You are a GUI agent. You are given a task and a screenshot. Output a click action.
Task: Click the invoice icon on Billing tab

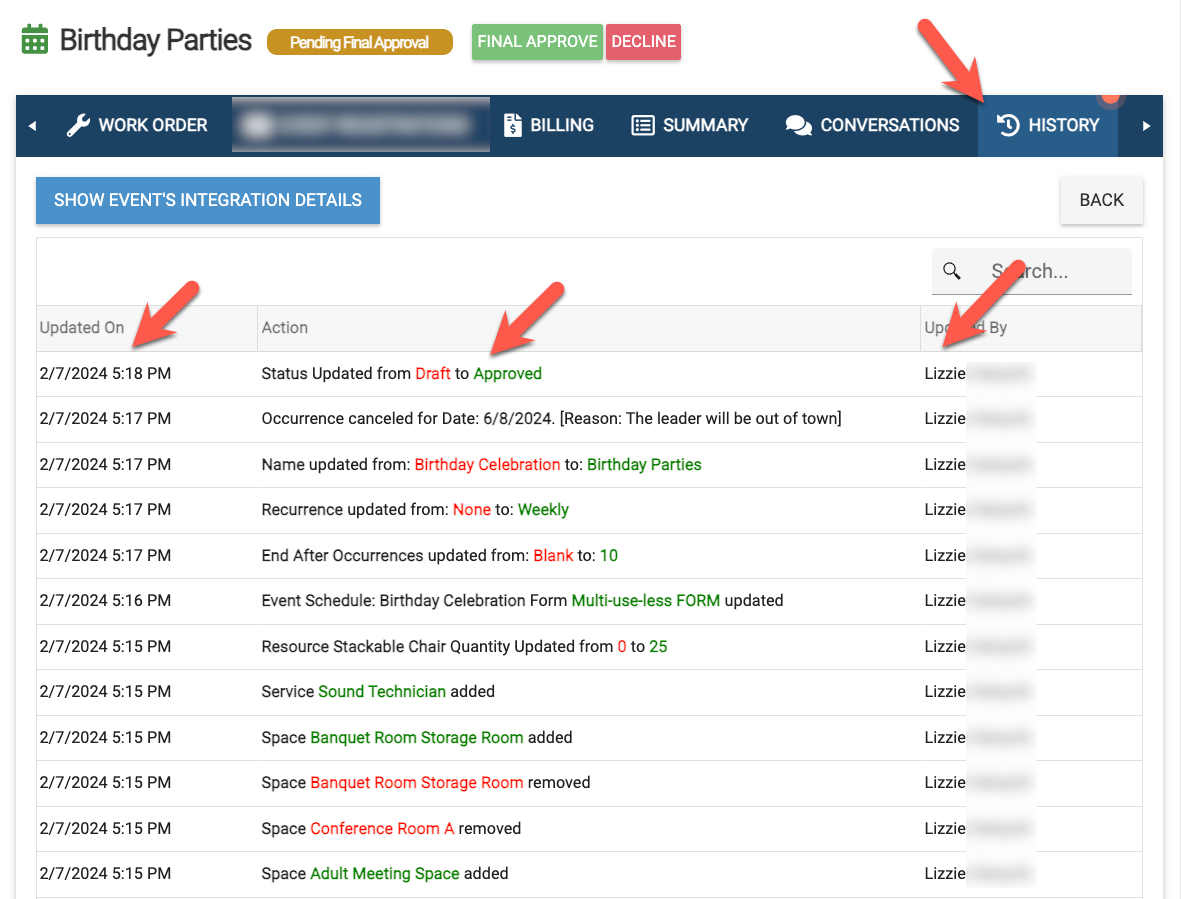(513, 125)
